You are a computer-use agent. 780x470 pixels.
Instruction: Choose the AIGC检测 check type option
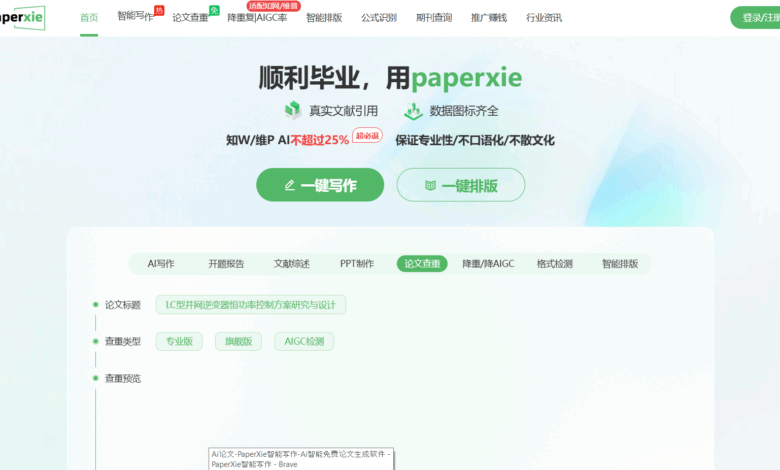(x=304, y=341)
